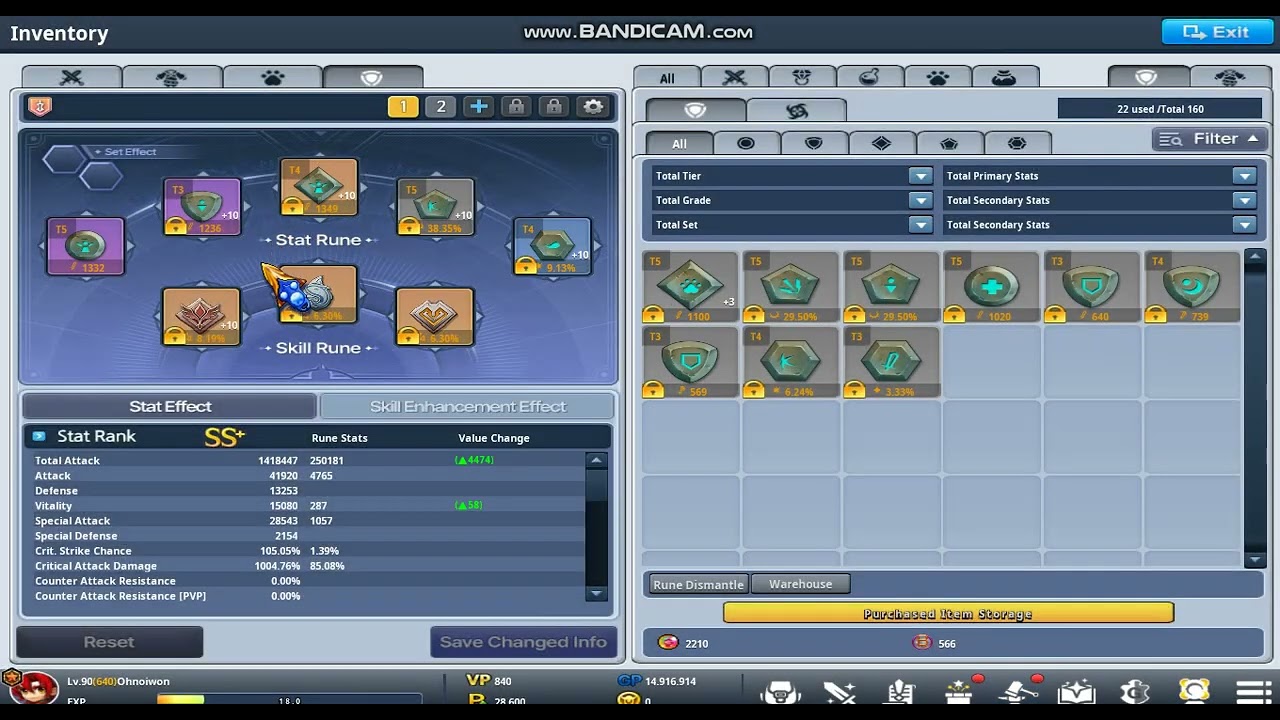Click stat list scroll down arrow
The width and height of the screenshot is (1280, 720).
click(x=597, y=593)
